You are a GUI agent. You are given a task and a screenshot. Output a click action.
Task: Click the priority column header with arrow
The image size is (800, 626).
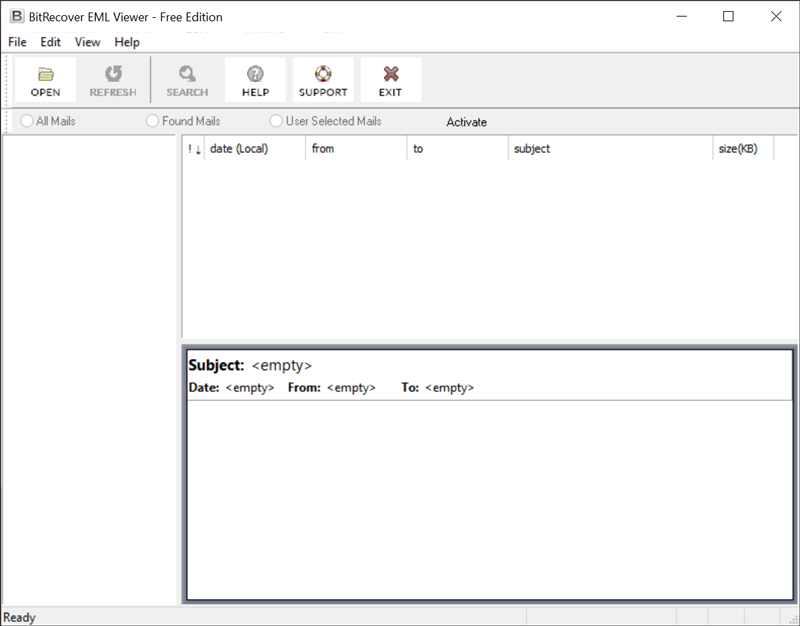(194, 148)
